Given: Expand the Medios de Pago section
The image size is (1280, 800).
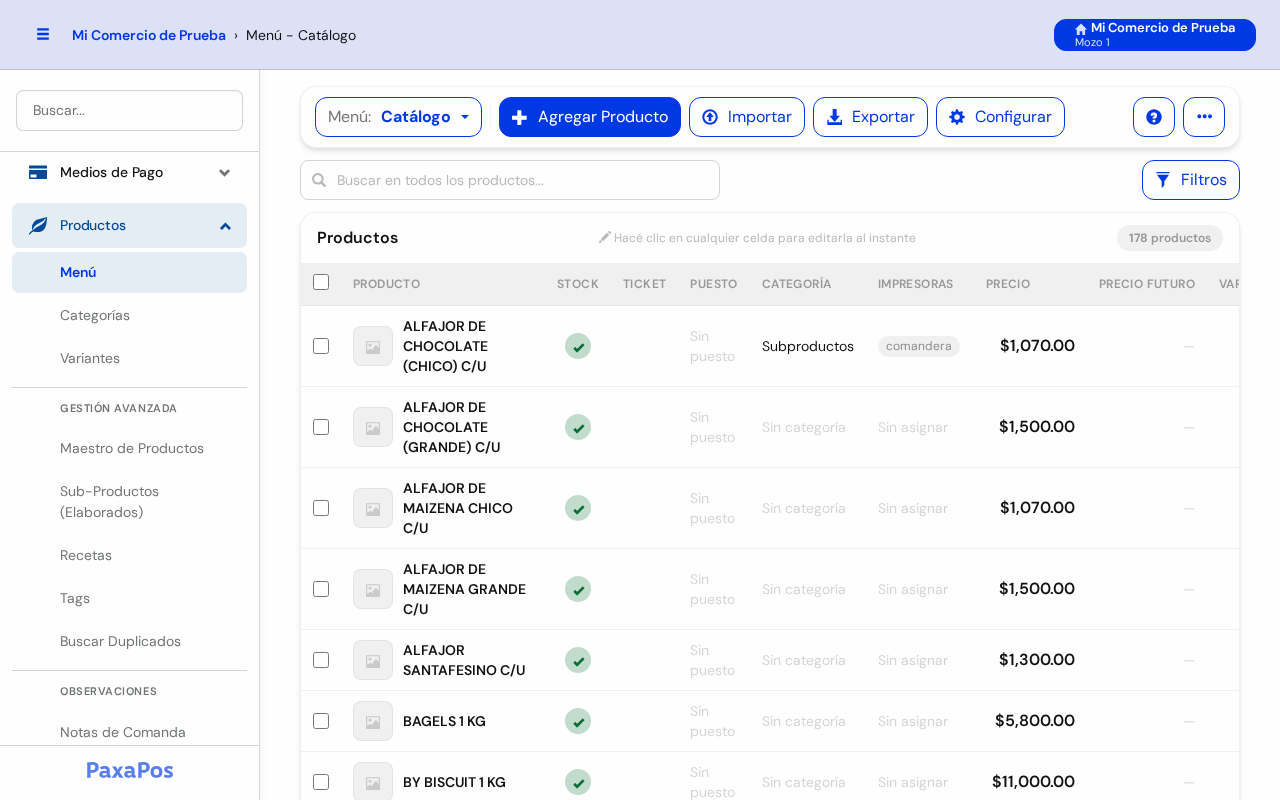Looking at the screenshot, I should pyautogui.click(x=129, y=172).
